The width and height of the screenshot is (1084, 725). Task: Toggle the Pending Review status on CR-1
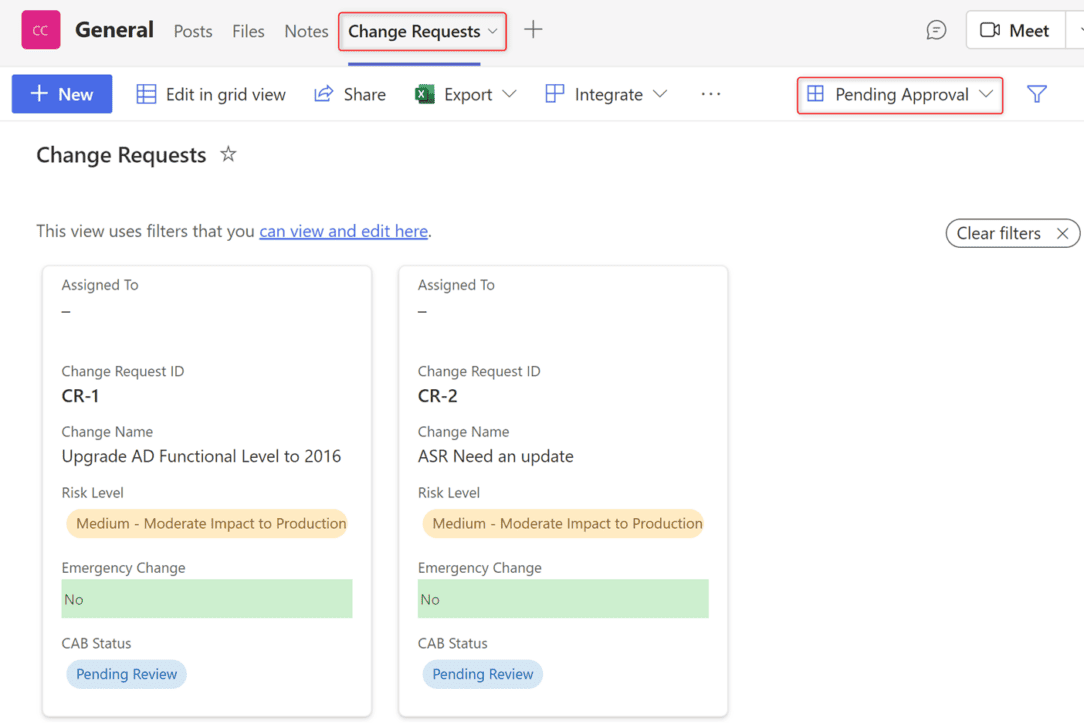pyautogui.click(x=126, y=674)
